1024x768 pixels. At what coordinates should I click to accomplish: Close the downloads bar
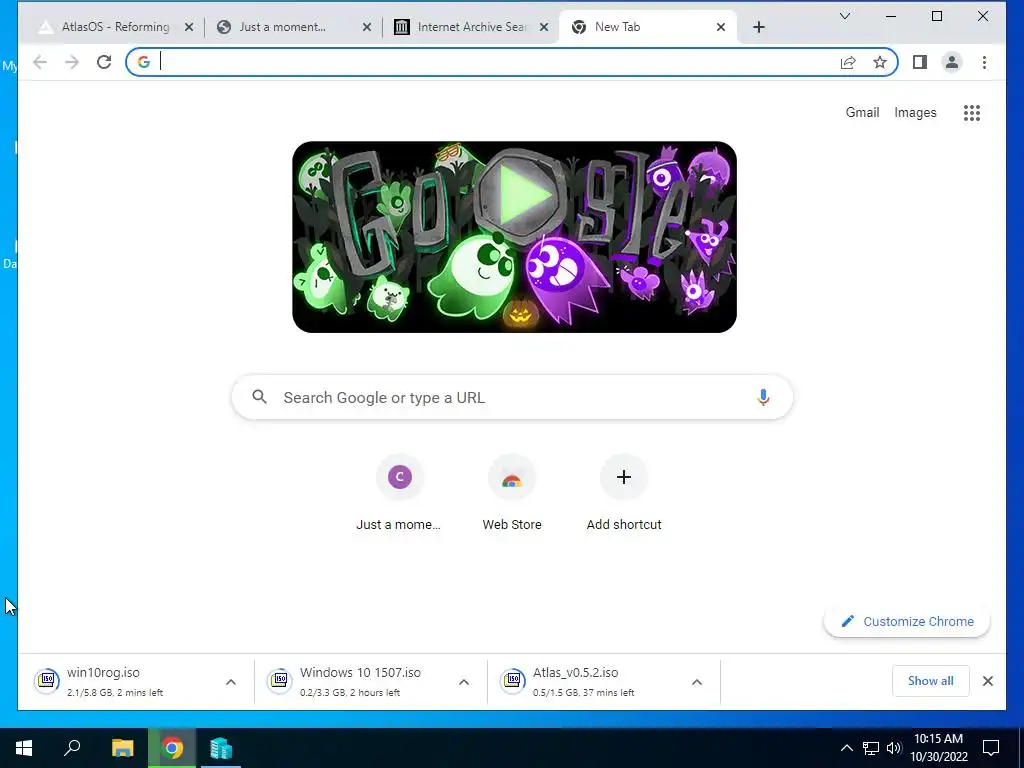[x=987, y=681]
